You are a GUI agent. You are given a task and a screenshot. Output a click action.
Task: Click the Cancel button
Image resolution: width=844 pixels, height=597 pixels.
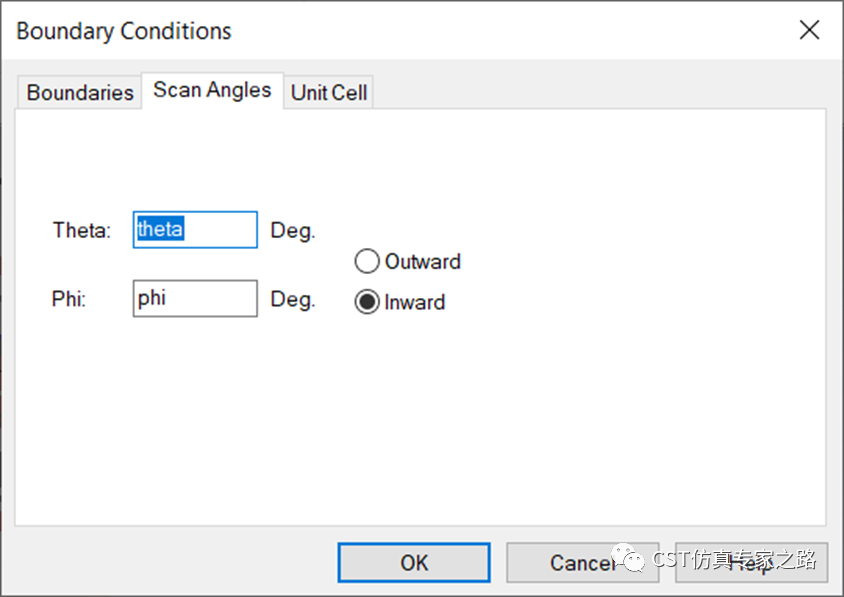[582, 563]
